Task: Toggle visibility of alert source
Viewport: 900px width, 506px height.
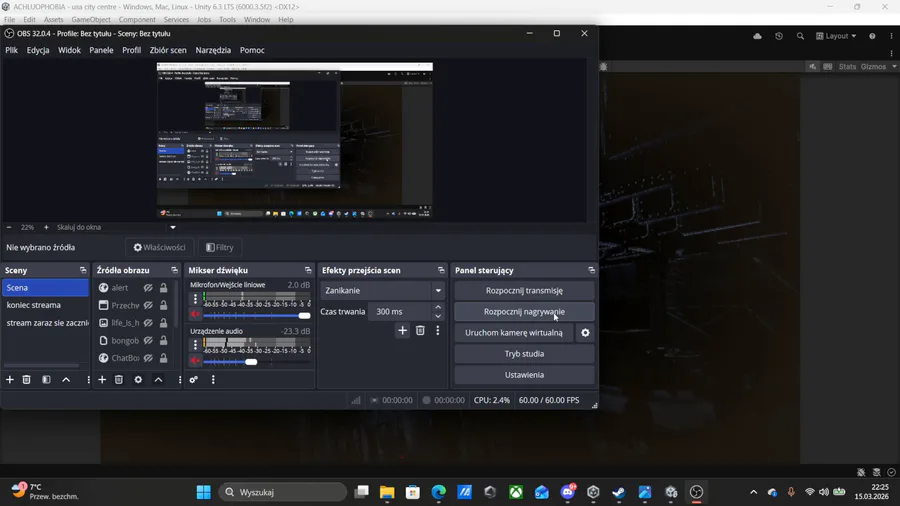Action: (148, 288)
